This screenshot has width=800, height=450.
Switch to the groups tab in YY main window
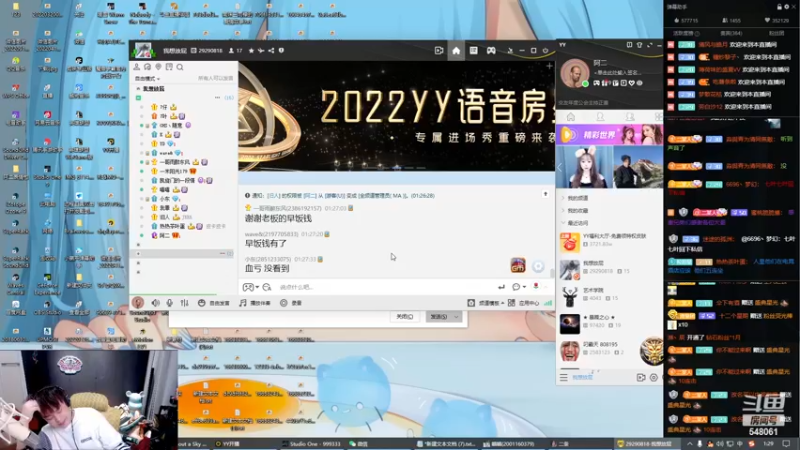click(x=630, y=117)
